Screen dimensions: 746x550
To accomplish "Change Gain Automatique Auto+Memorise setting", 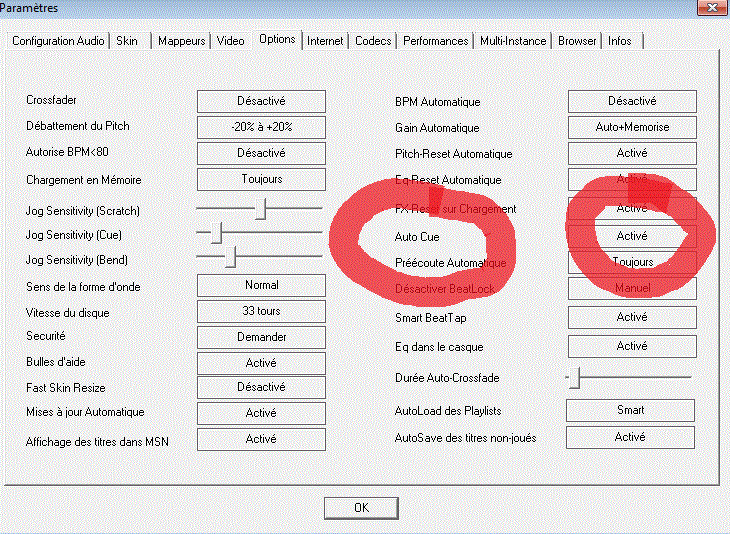I will pyautogui.click(x=631, y=127).
